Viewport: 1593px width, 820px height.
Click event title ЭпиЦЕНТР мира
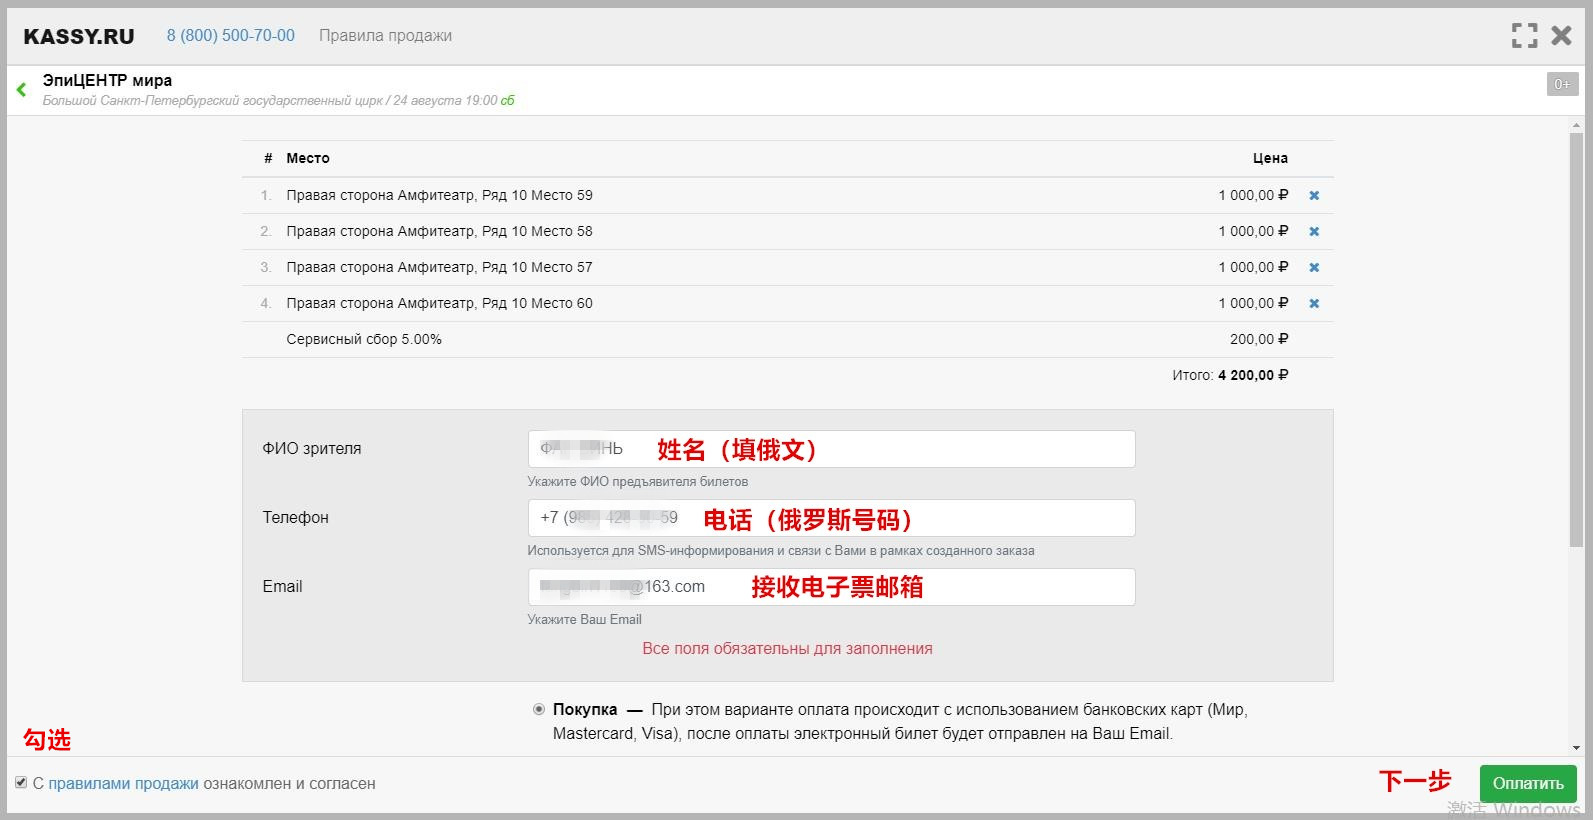click(x=107, y=80)
